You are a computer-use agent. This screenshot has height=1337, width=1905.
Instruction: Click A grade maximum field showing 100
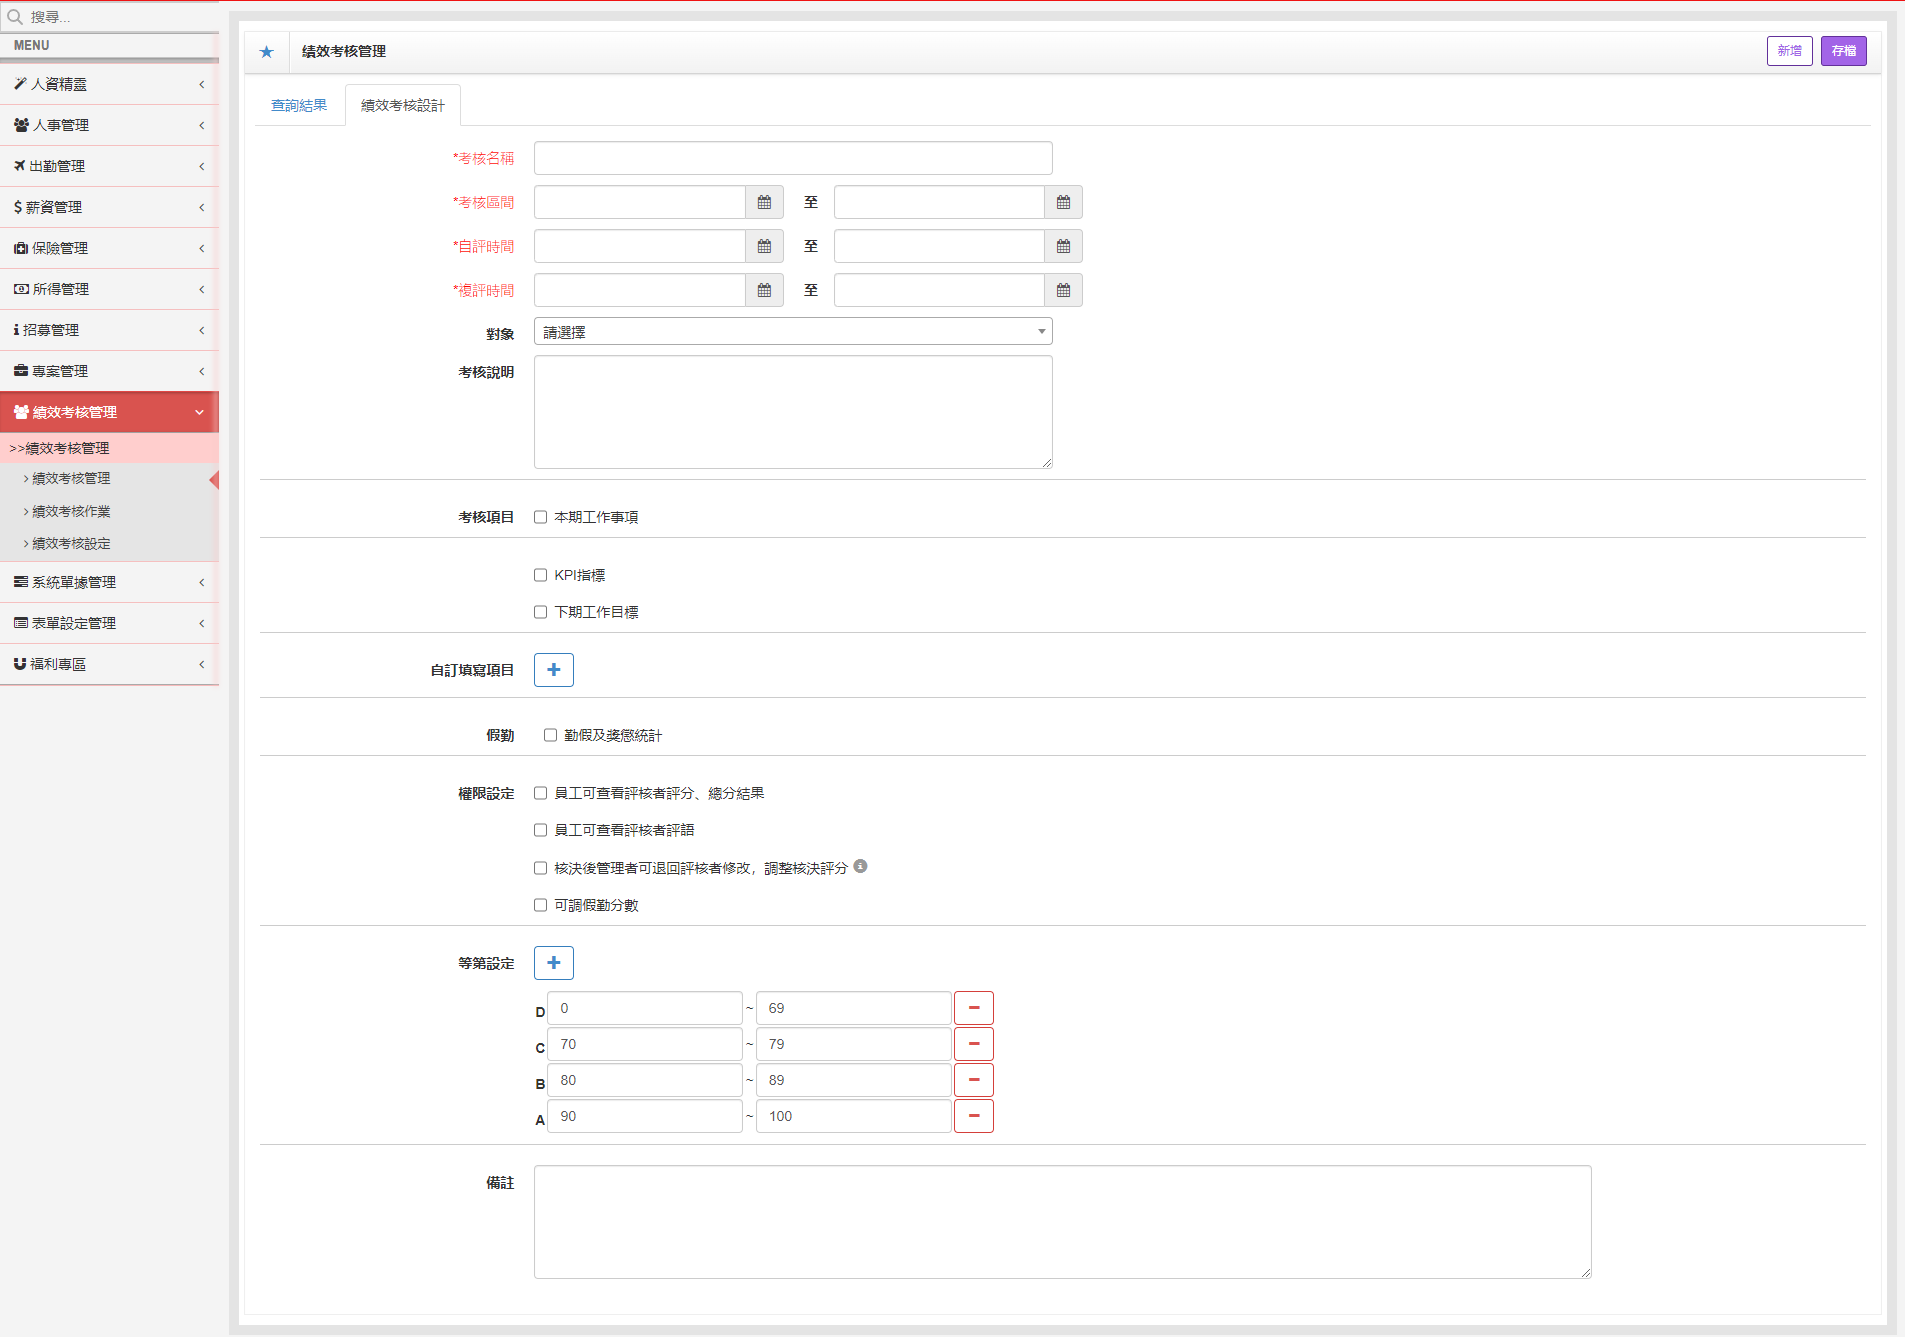(x=853, y=1116)
